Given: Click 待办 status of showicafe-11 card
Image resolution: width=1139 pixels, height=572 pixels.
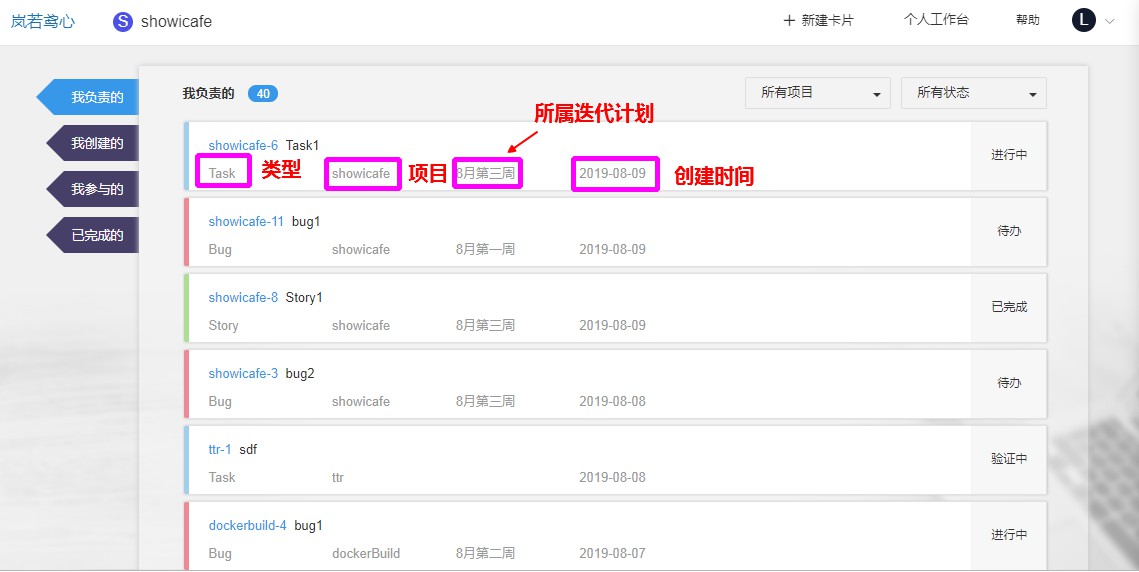Looking at the screenshot, I should (1009, 231).
